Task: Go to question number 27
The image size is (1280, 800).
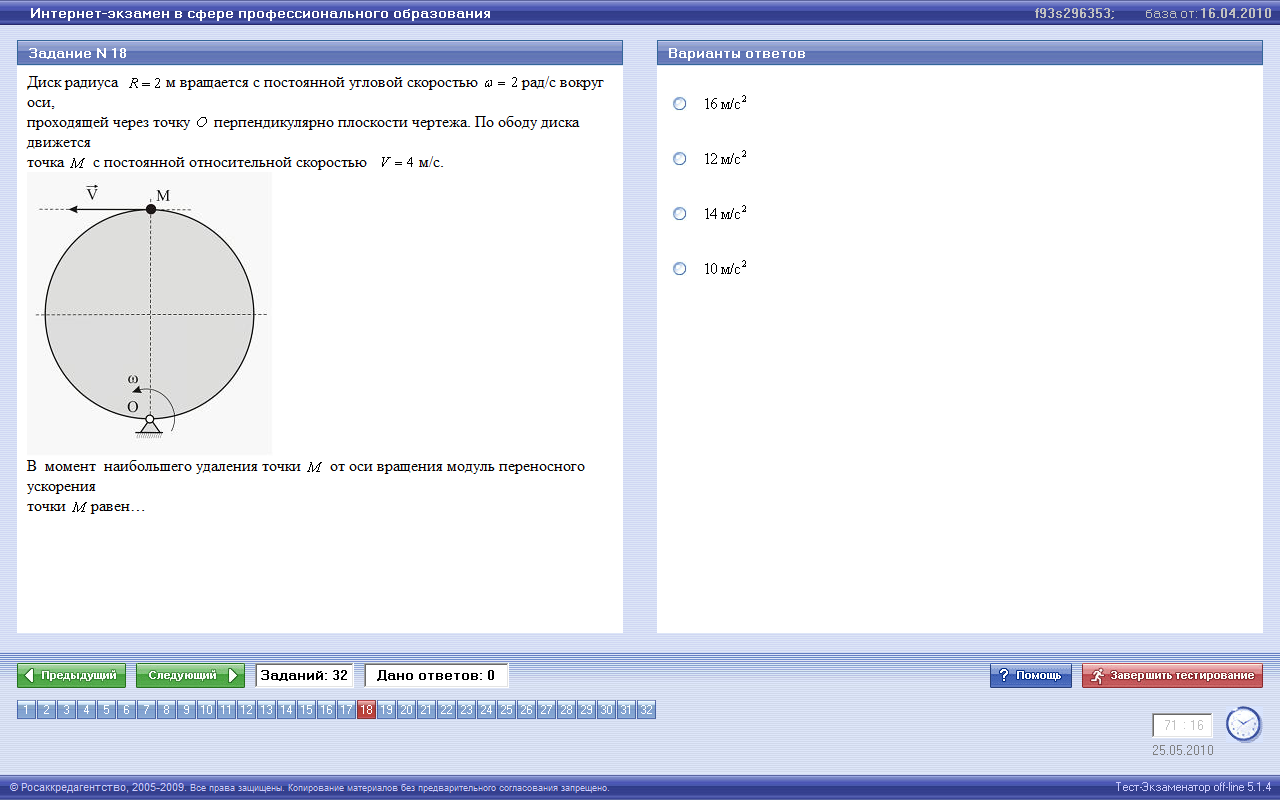Action: (546, 710)
